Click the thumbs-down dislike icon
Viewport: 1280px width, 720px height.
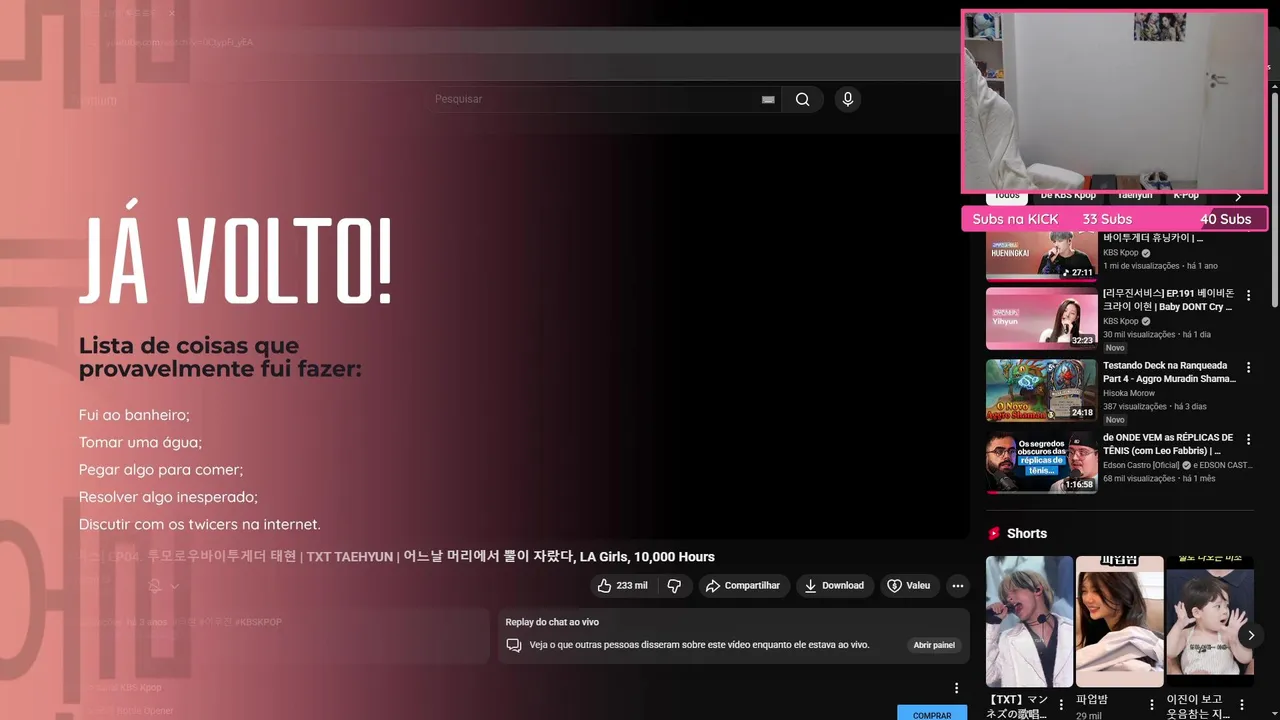point(674,585)
